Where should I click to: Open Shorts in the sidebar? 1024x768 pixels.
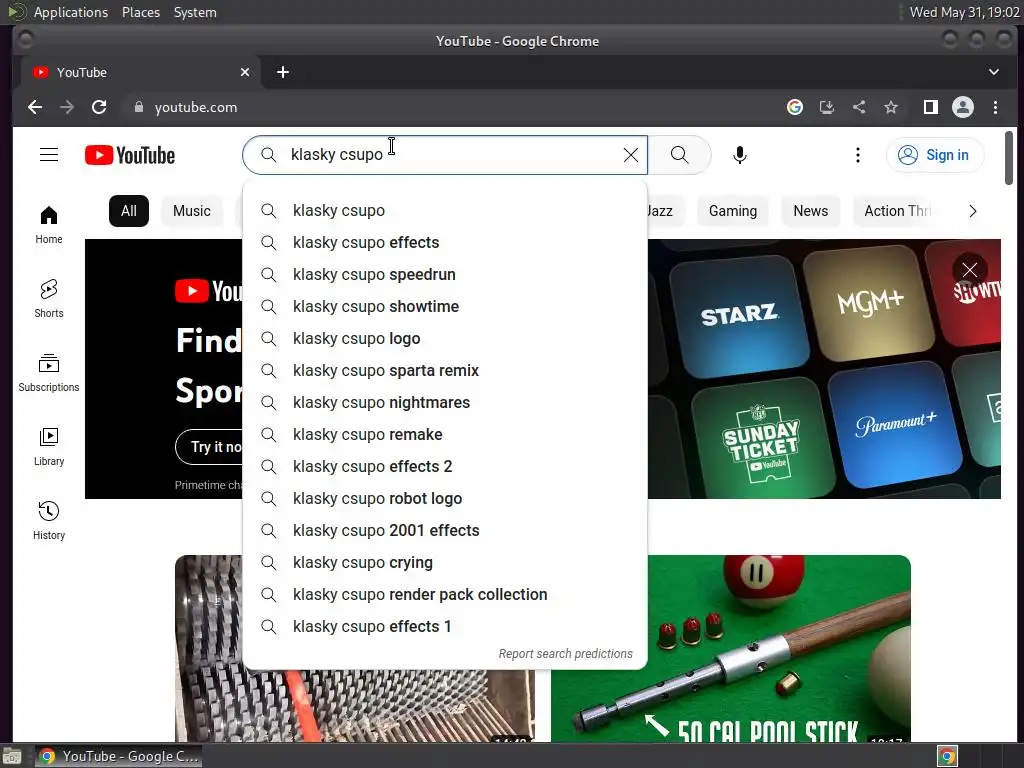pyautogui.click(x=49, y=298)
